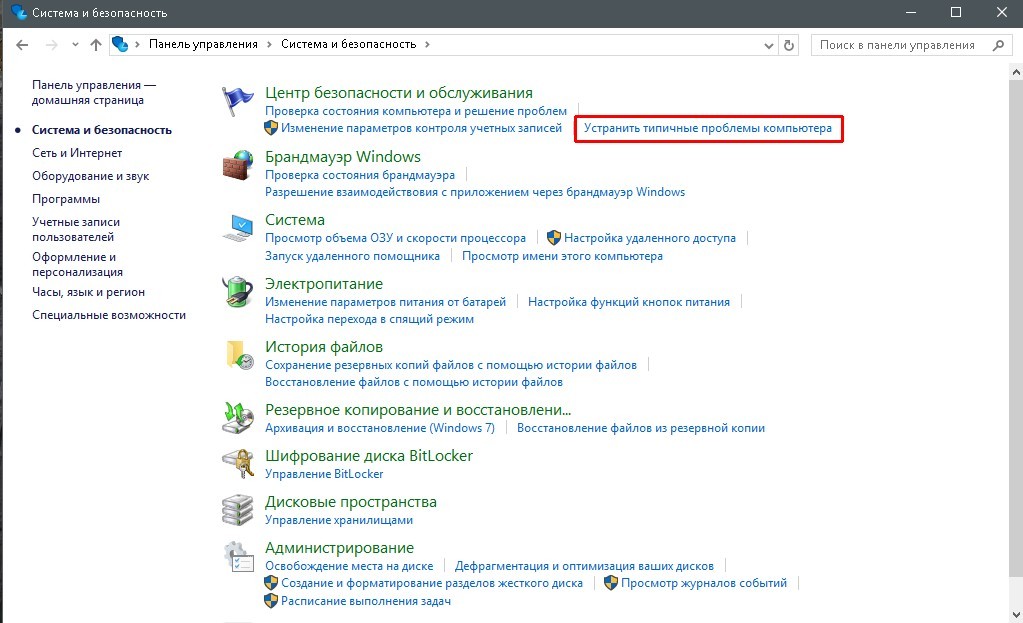Click the Электропитание battery icon

[x=237, y=292]
